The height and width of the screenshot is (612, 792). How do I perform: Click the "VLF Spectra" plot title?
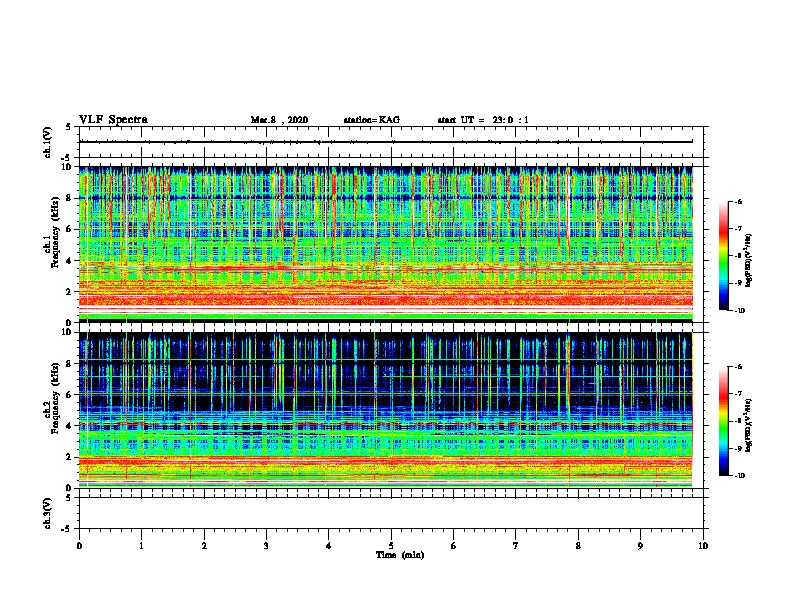tap(113, 120)
